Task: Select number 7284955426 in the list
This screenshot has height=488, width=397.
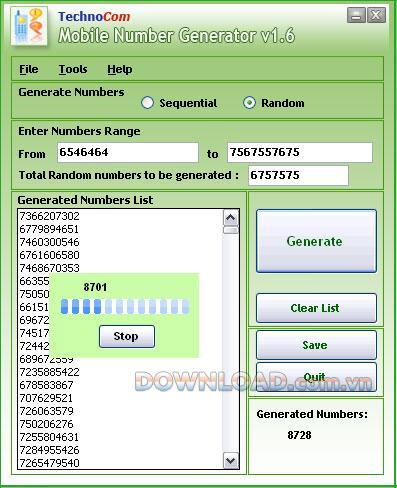Action: click(49, 450)
